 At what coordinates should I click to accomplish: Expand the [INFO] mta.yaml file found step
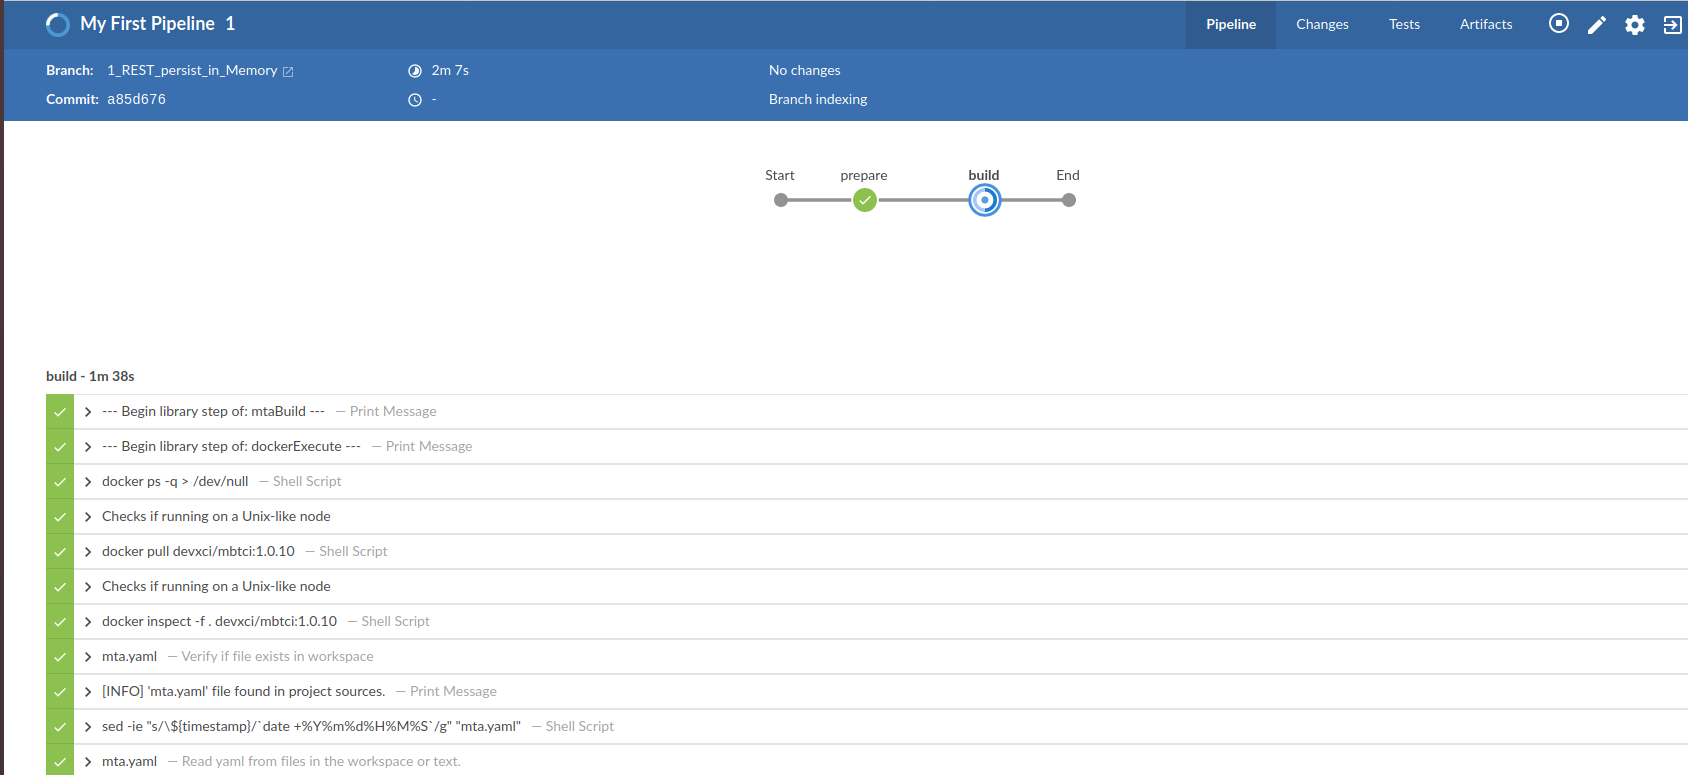point(88,692)
